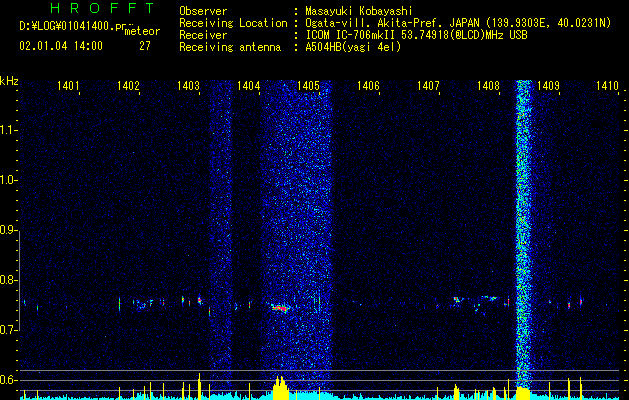The height and width of the screenshot is (400, 629).
Task: Click the 'Receiving antenna' label
Action: click(x=230, y=47)
